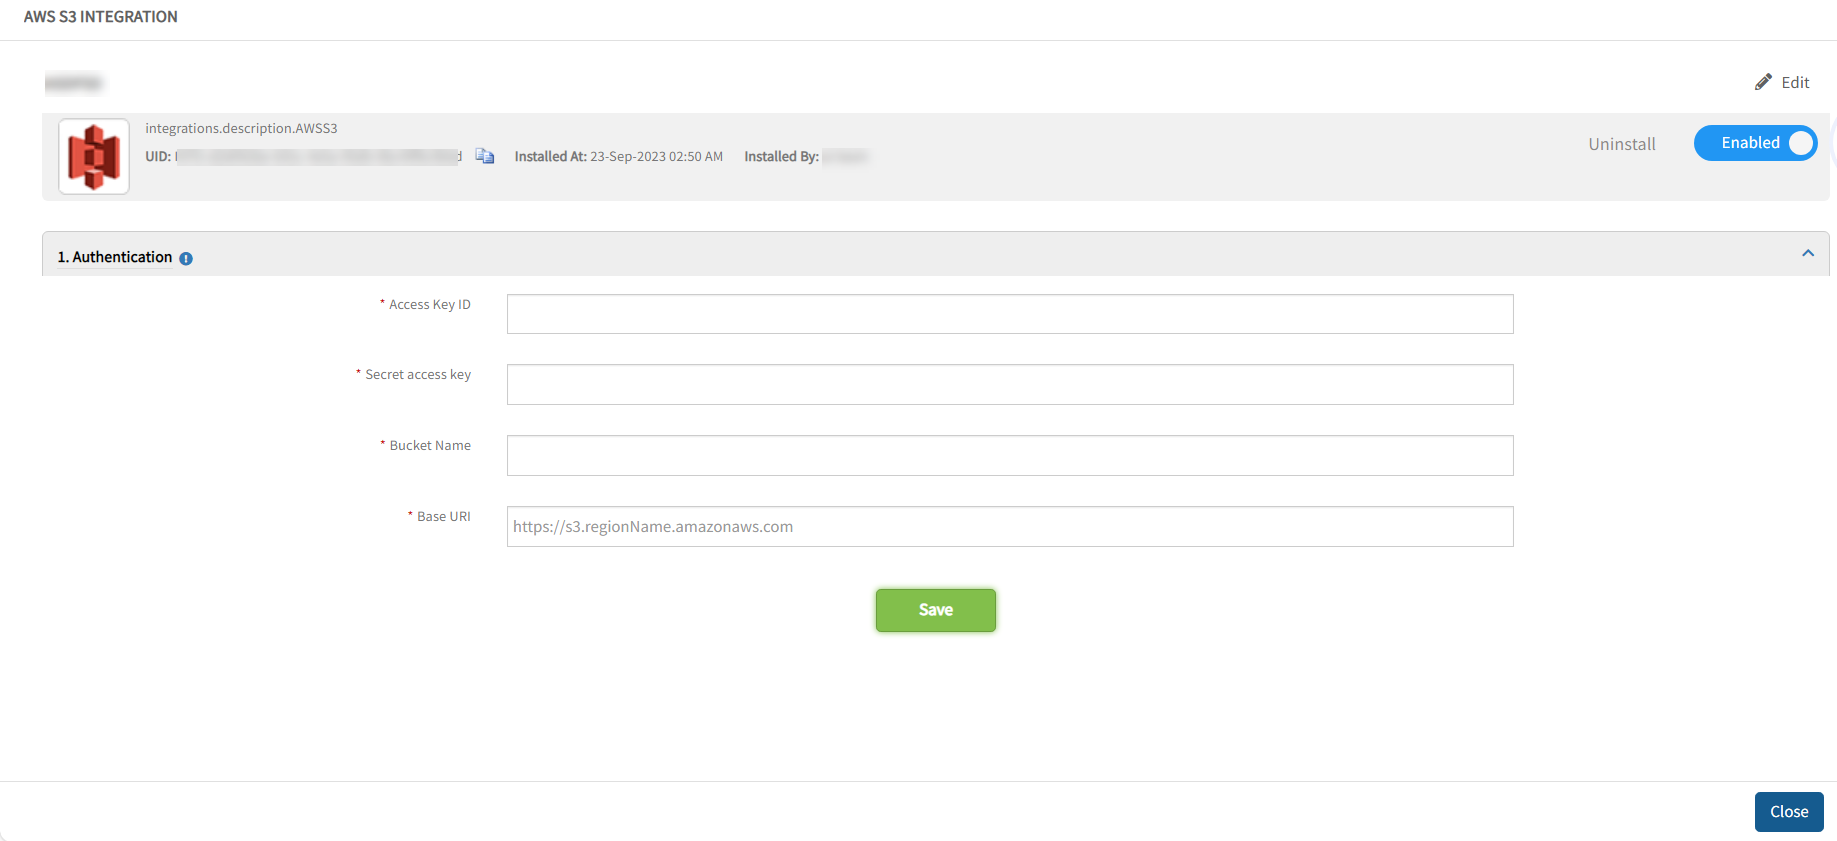Click the 'Access Key ID' label

click(430, 304)
